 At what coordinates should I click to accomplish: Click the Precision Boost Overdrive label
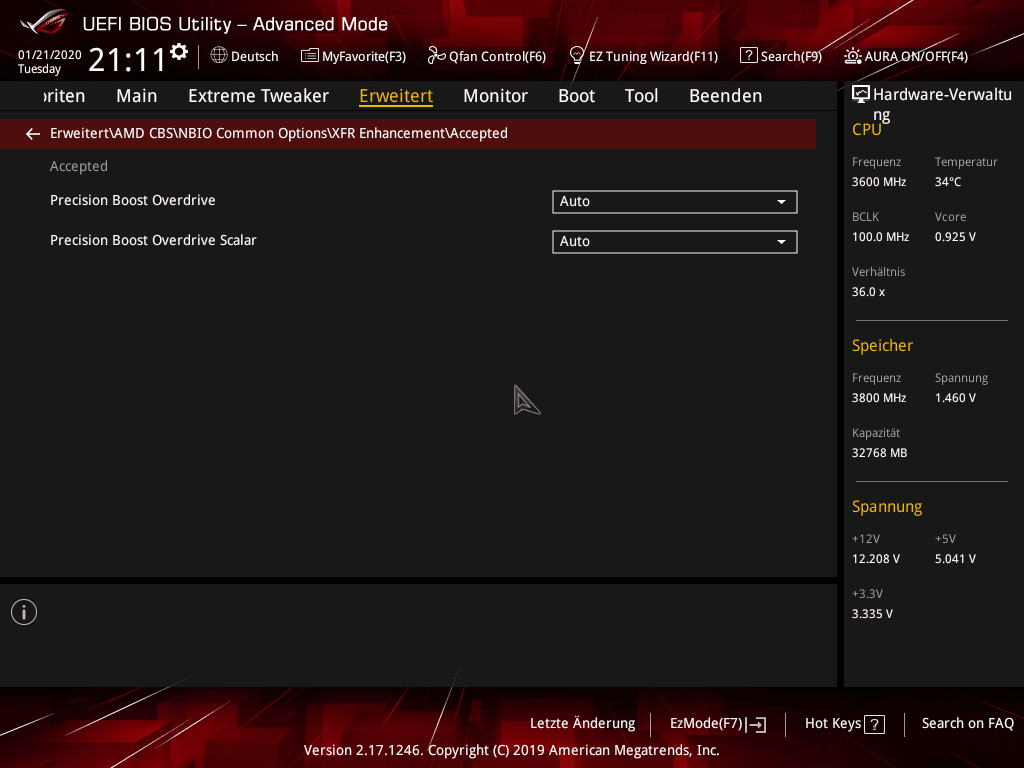[133, 200]
